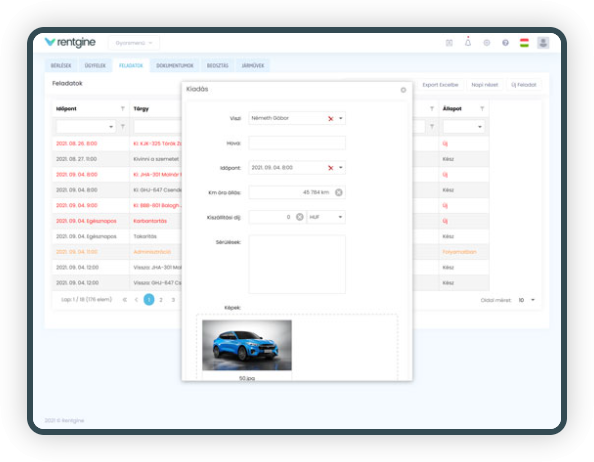Go to page 2 in pagination
Viewport: 594px width, 462px height.
161,300
